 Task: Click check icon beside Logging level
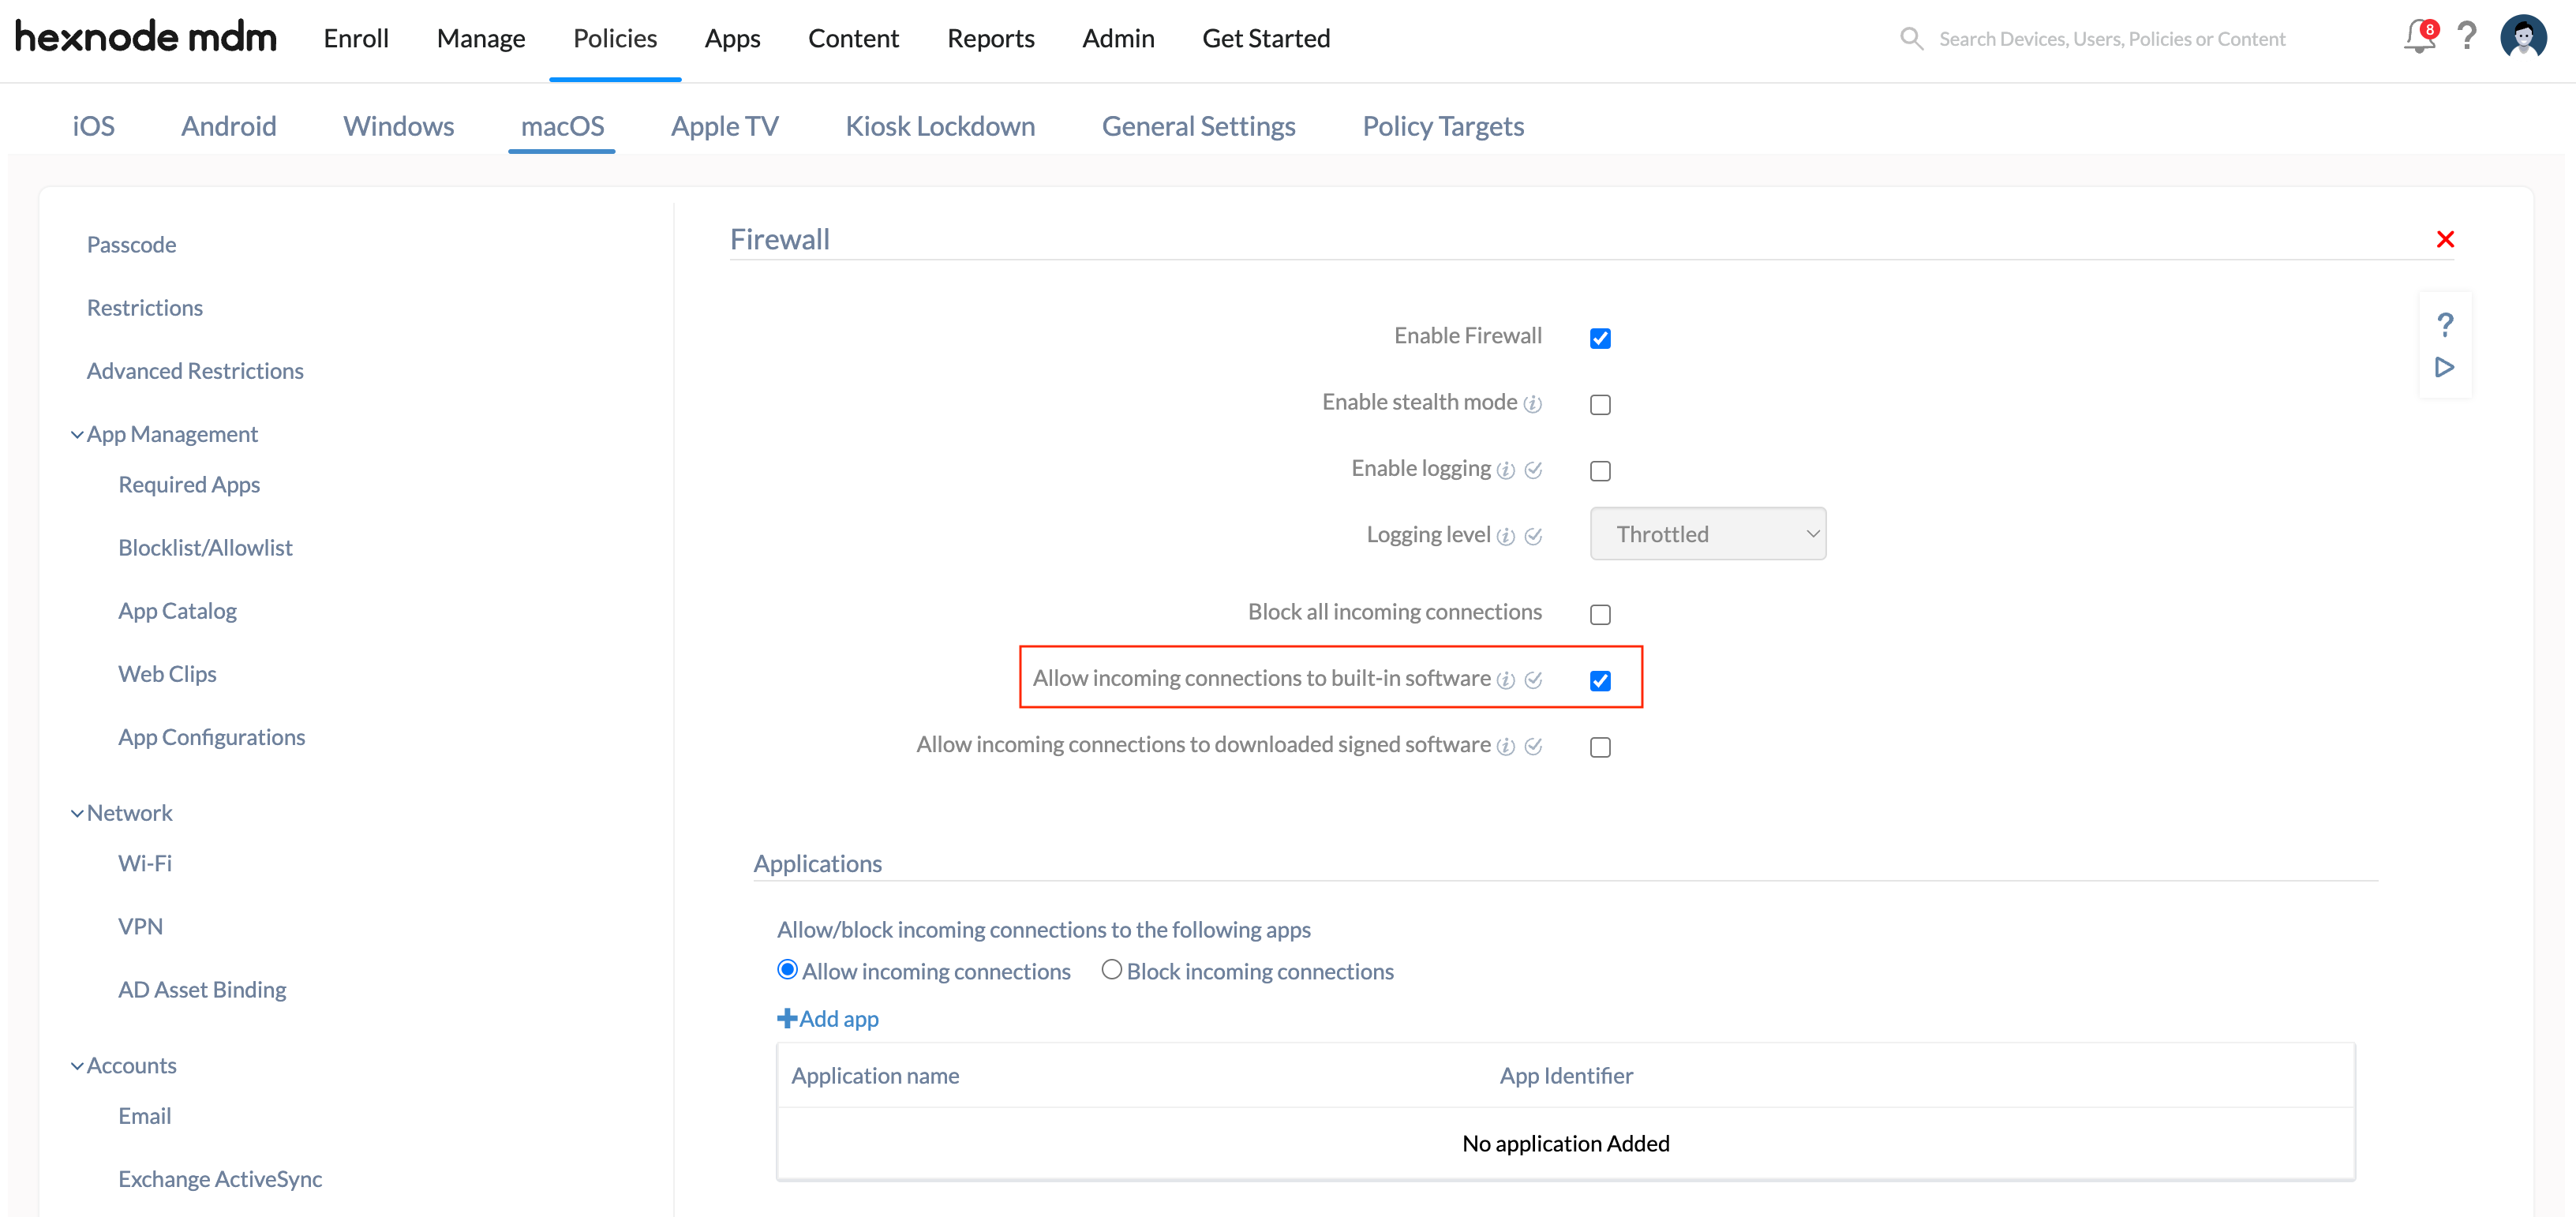pyautogui.click(x=1533, y=536)
